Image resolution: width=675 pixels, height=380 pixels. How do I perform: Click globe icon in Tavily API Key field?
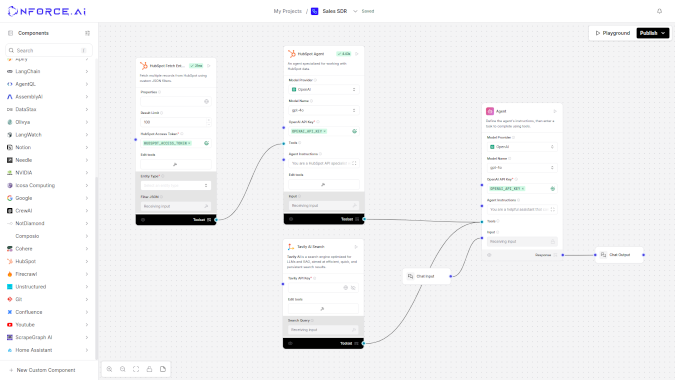(x=345, y=287)
